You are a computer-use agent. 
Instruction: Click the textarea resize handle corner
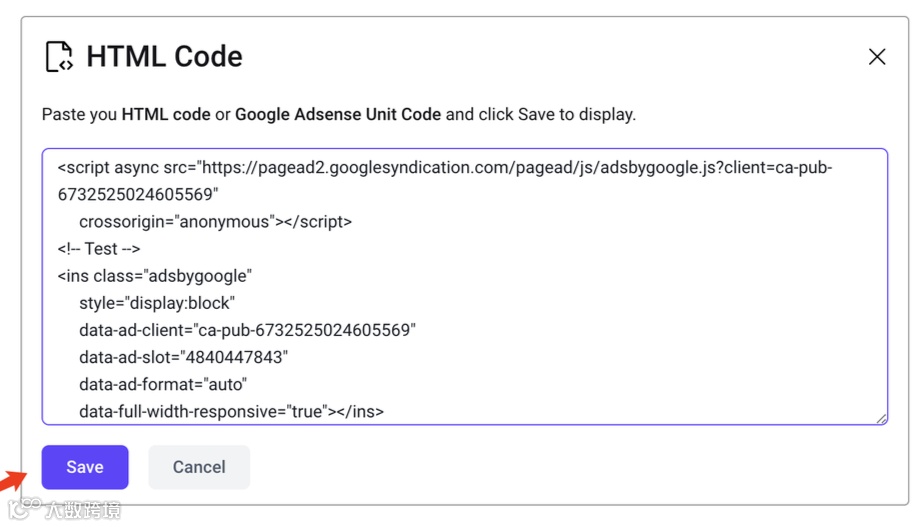[881, 419]
